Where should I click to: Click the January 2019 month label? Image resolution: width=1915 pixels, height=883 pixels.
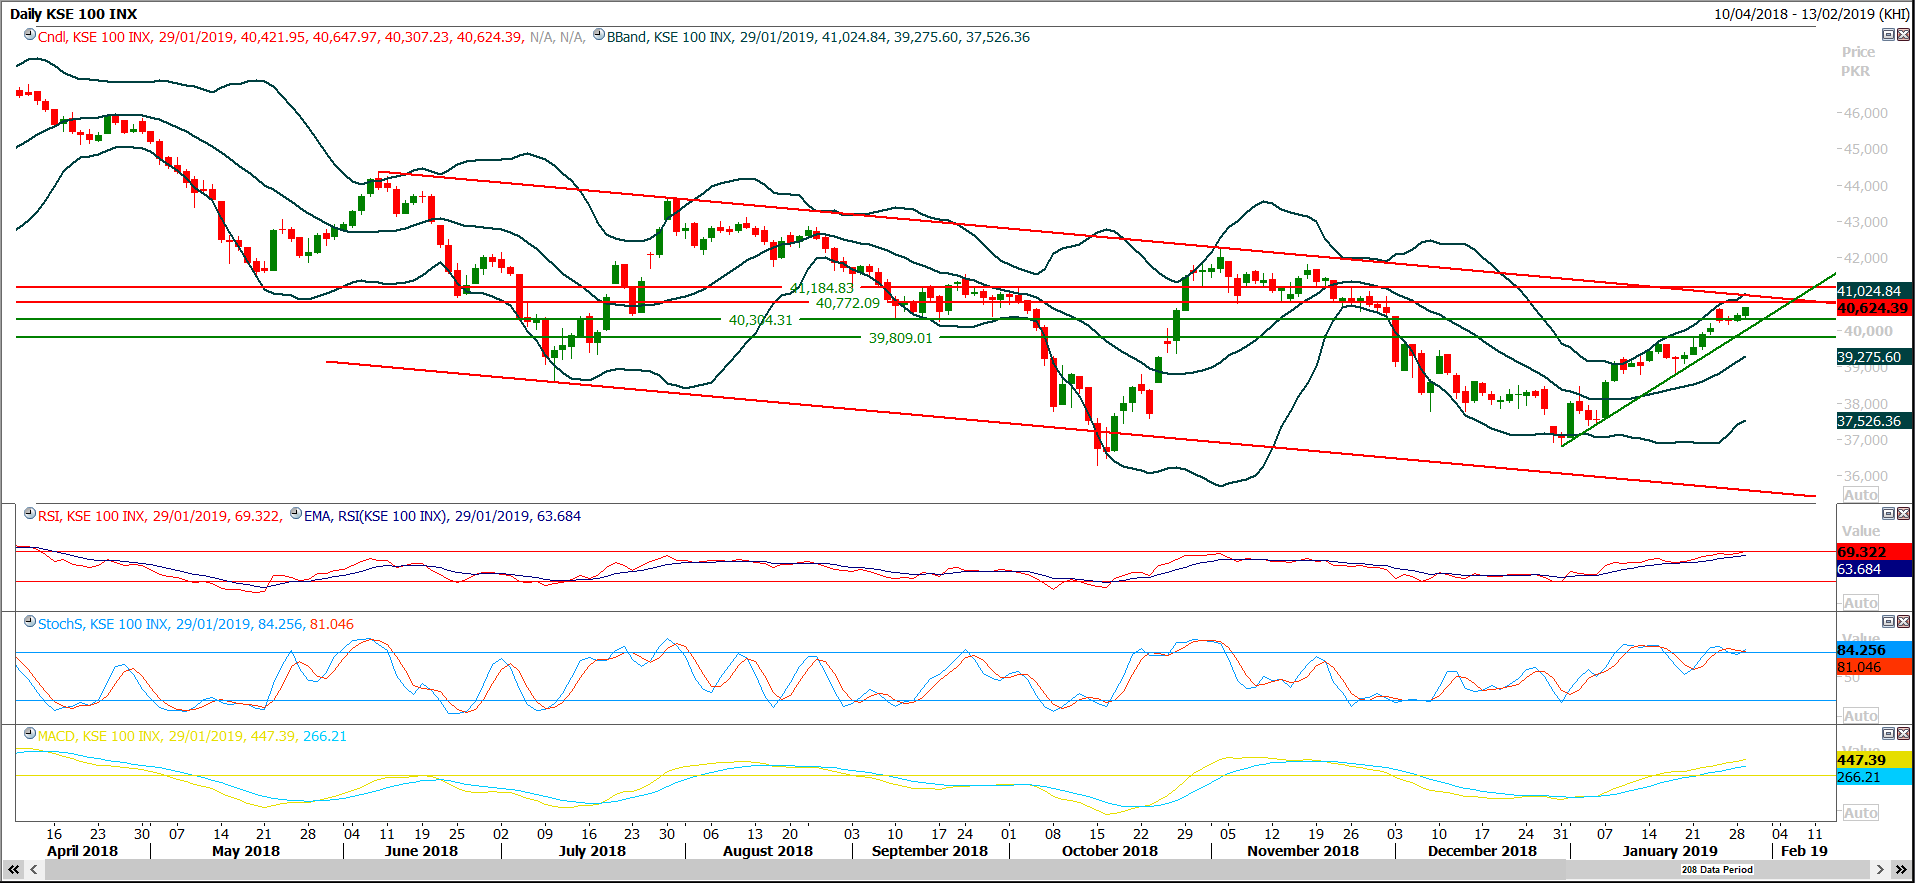pos(1670,851)
